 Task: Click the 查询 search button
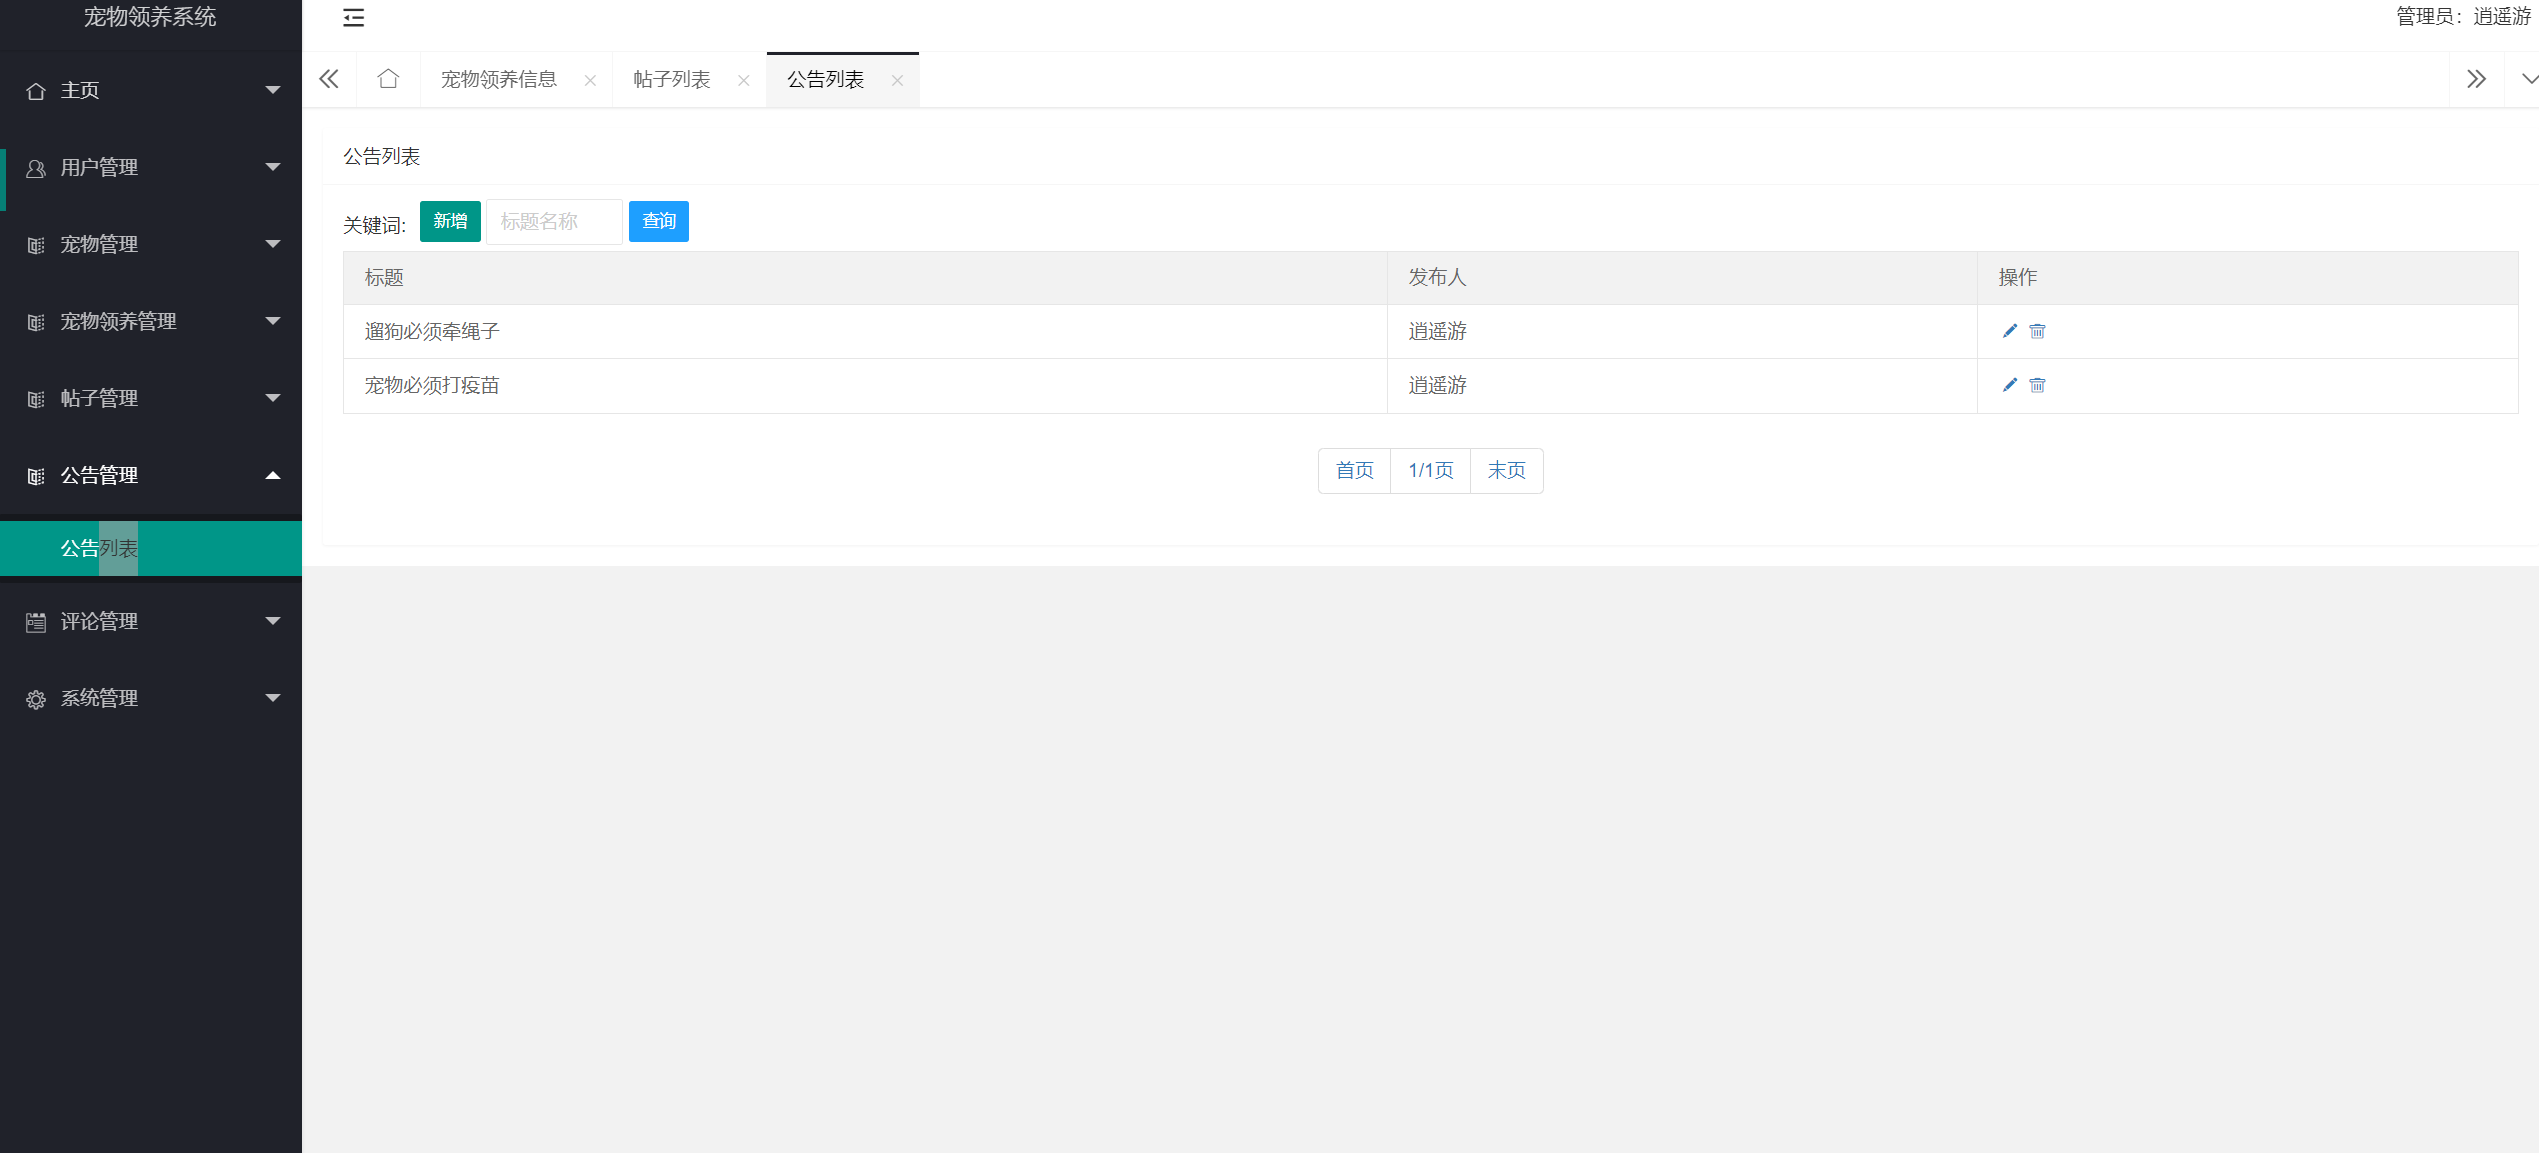coord(658,221)
